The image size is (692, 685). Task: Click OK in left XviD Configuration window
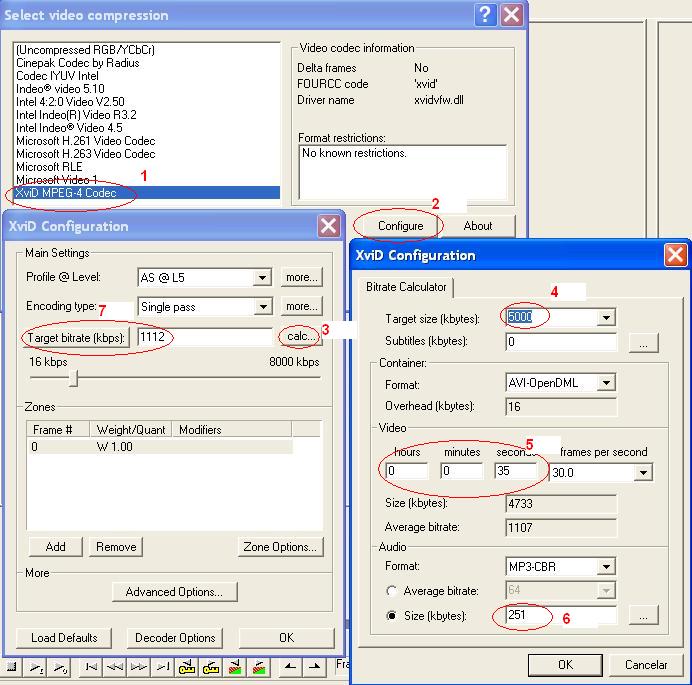pos(286,638)
